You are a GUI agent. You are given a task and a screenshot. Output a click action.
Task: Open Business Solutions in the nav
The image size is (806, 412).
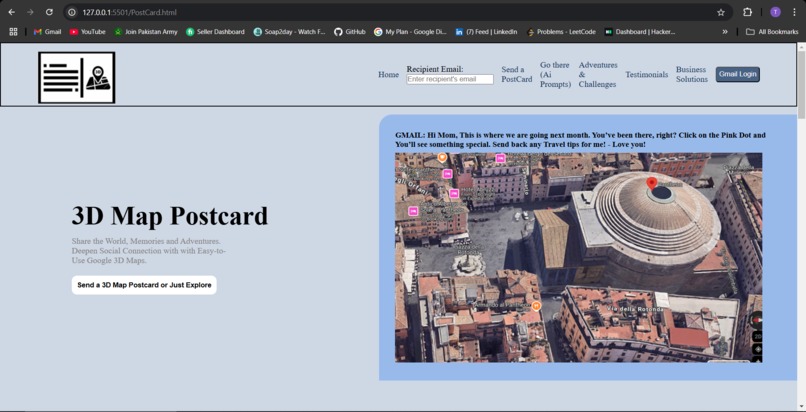pos(692,74)
